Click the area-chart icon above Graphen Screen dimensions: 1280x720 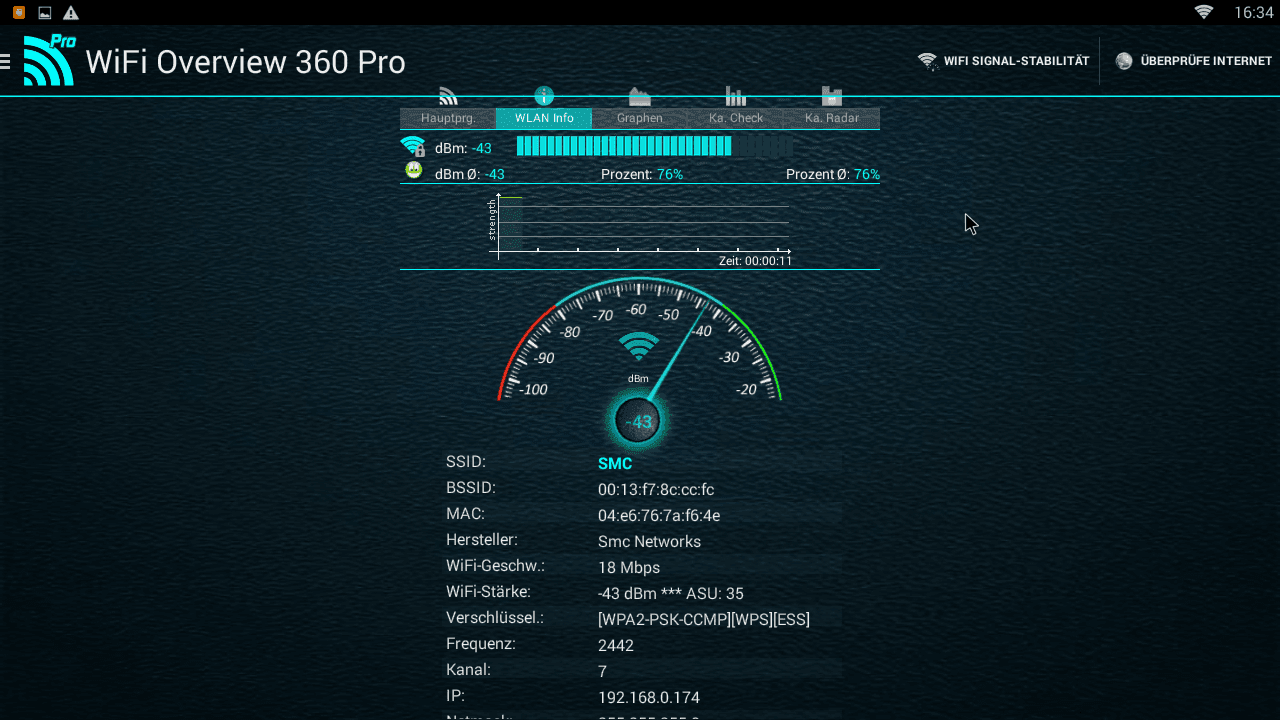[x=640, y=97]
